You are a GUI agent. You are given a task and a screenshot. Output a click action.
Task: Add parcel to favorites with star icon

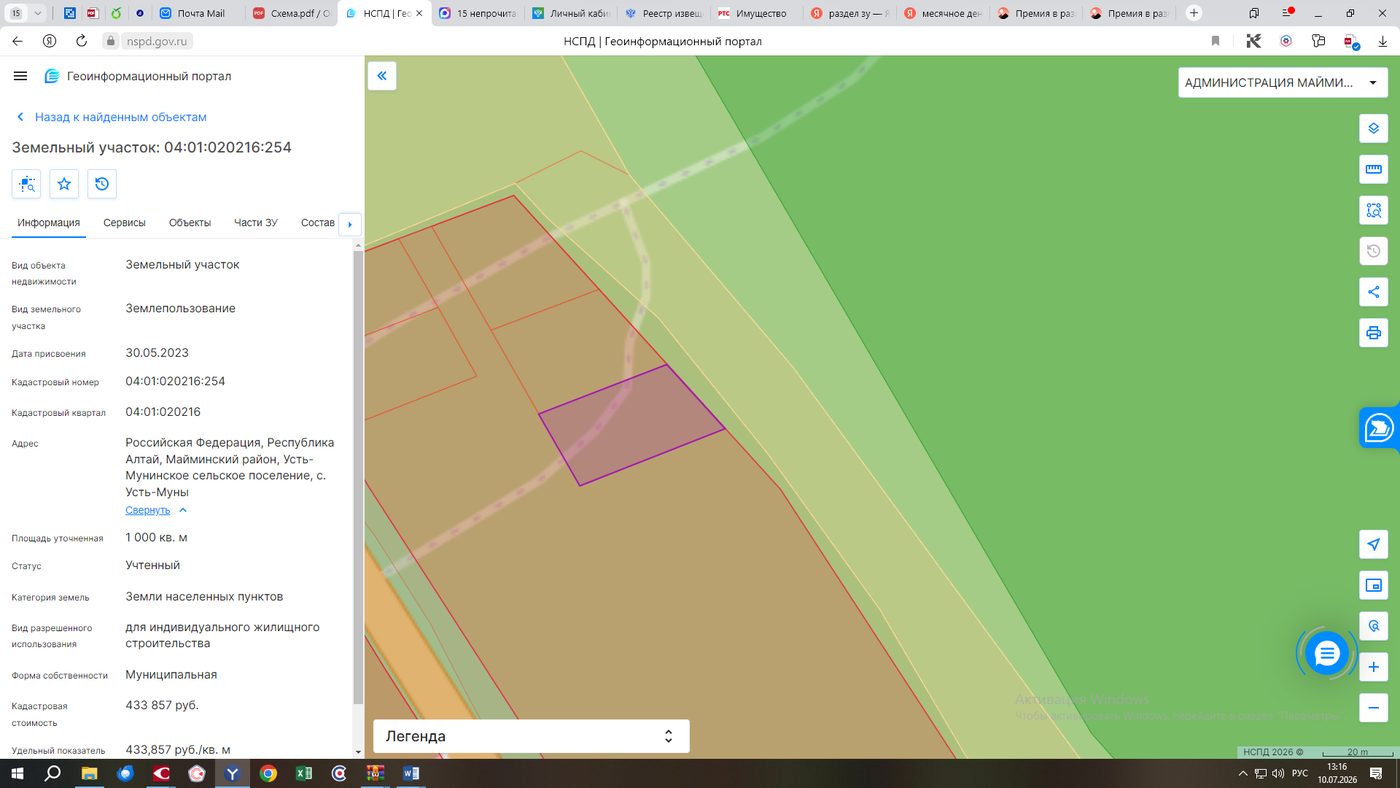point(64,184)
